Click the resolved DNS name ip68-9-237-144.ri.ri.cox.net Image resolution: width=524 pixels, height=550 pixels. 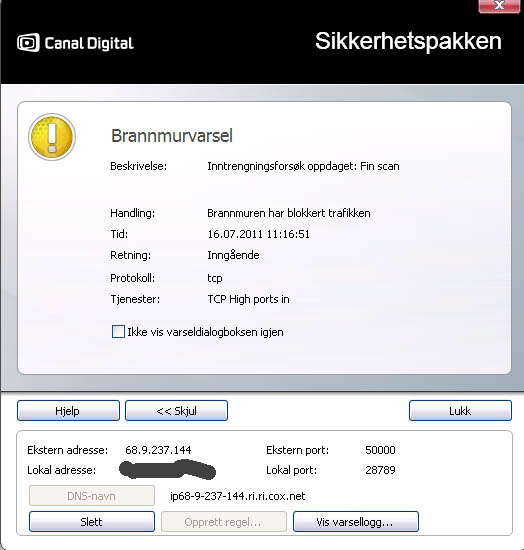(x=237, y=496)
